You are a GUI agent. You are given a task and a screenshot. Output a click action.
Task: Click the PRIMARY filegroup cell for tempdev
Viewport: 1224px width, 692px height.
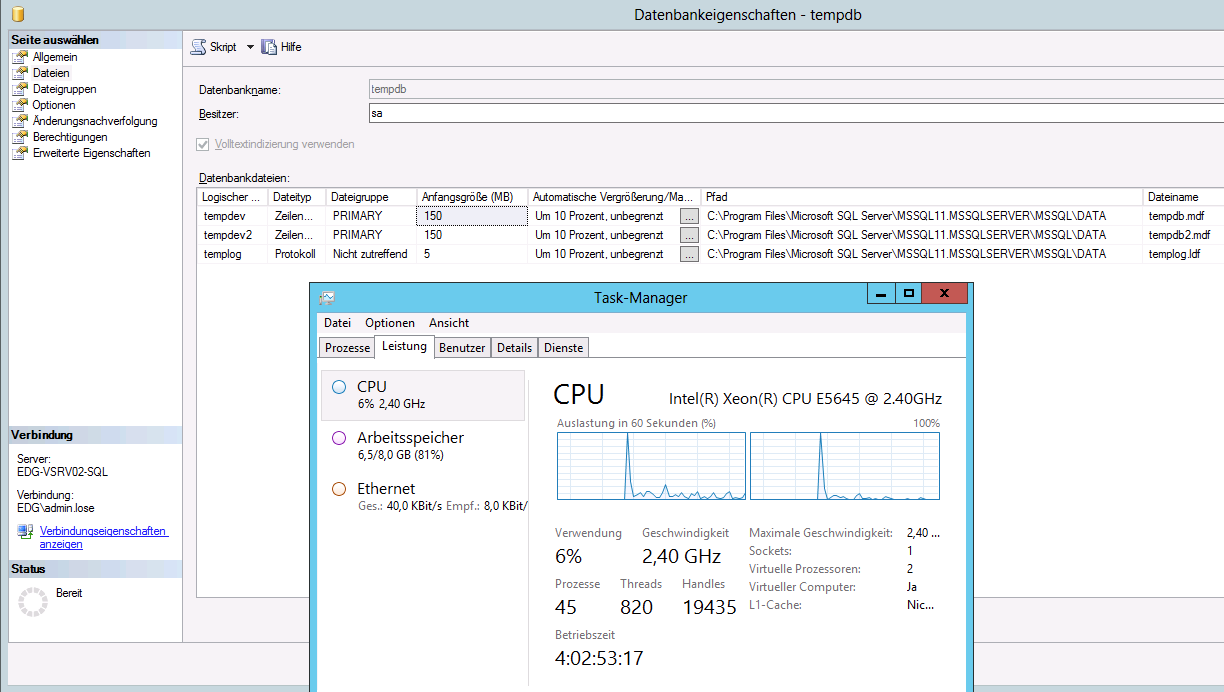point(371,216)
